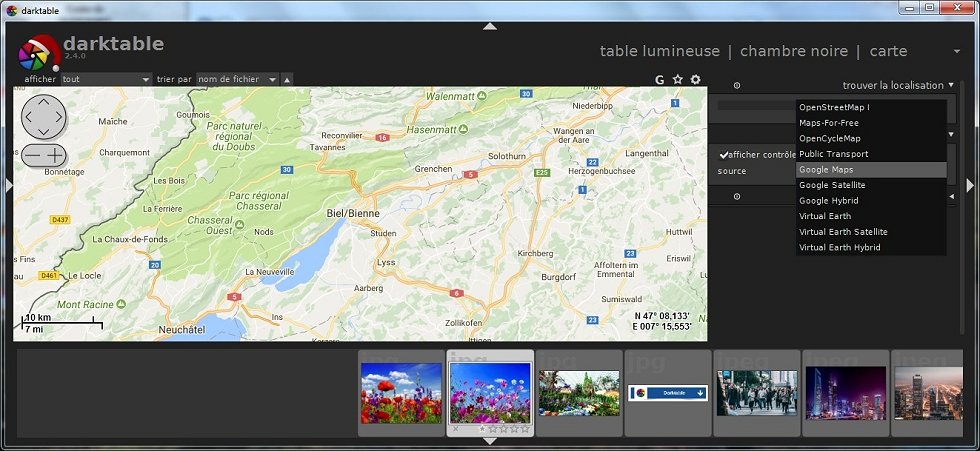Click the location search input field

[756, 106]
